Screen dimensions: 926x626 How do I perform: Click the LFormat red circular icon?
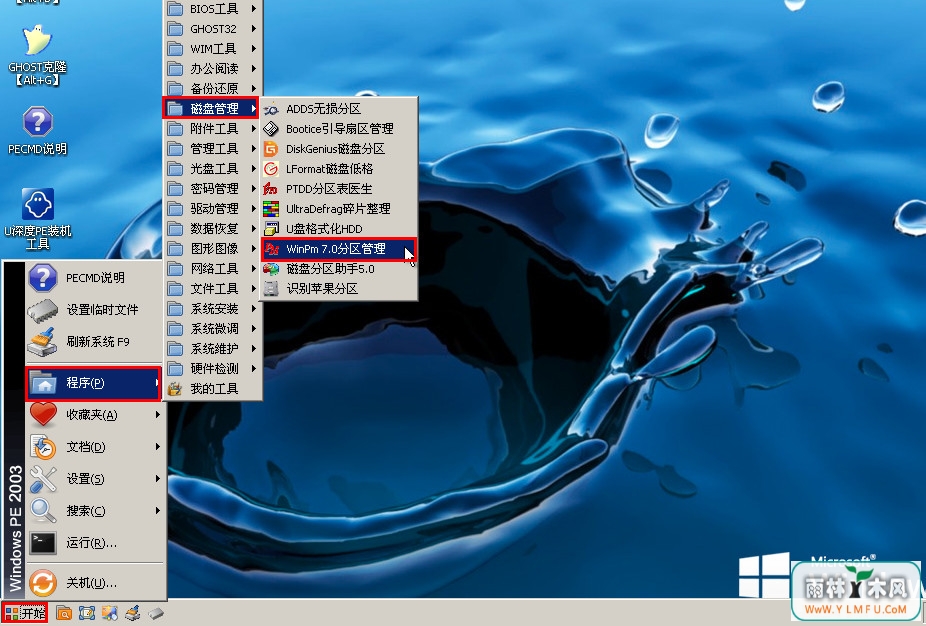(271, 169)
